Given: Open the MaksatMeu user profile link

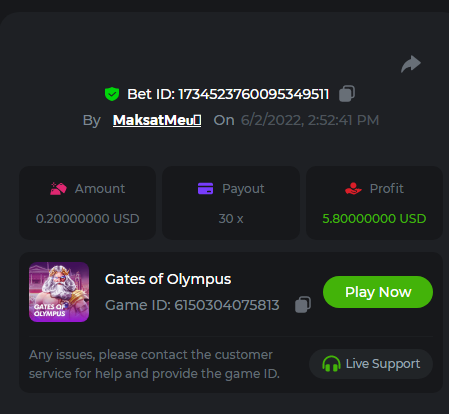Looking at the screenshot, I should point(157,120).
